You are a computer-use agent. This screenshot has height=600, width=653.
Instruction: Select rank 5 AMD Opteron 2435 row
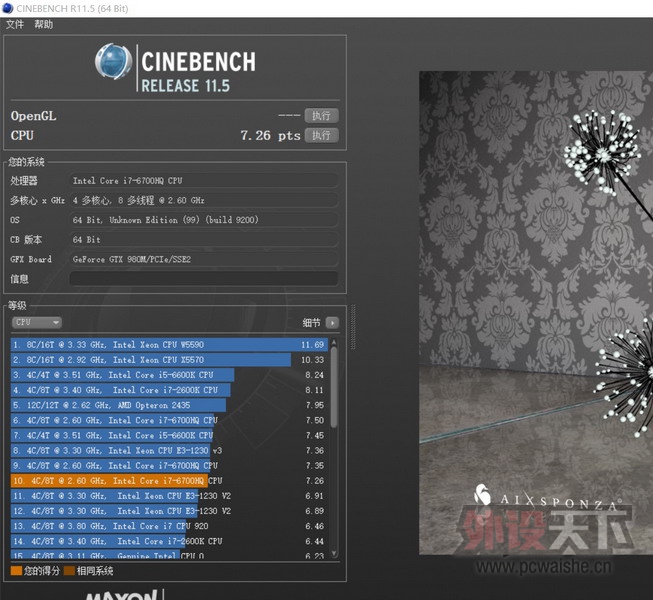pos(169,405)
